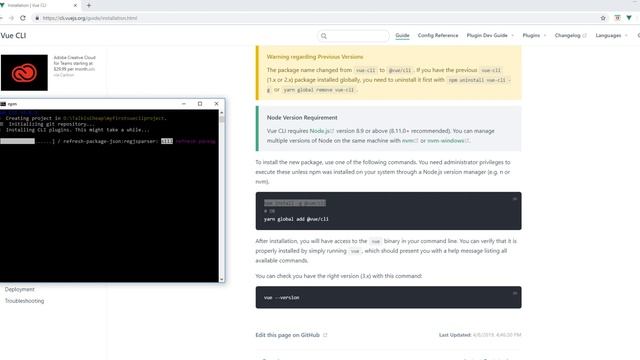This screenshot has height=360, width=640.
Task: Click the Node Version Requirement heading
Action: (x=302, y=118)
